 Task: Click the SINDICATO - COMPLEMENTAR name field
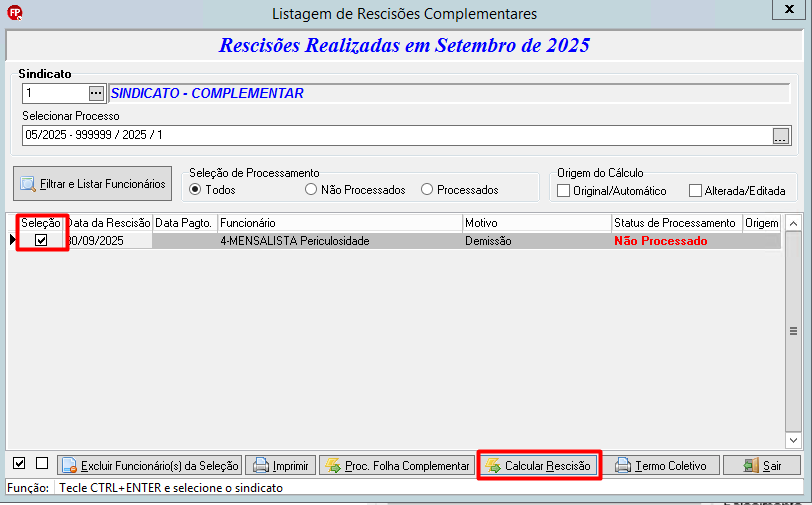point(450,93)
